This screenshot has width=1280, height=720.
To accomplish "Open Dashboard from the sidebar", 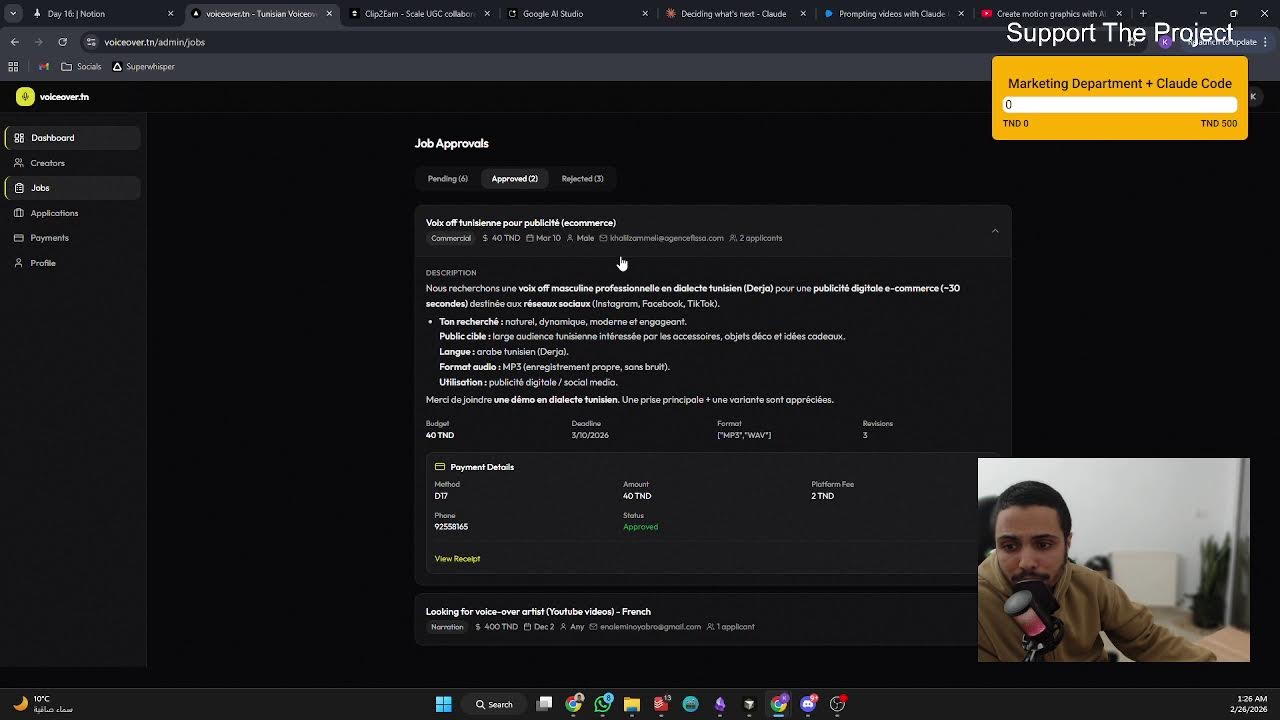I will (x=72, y=138).
